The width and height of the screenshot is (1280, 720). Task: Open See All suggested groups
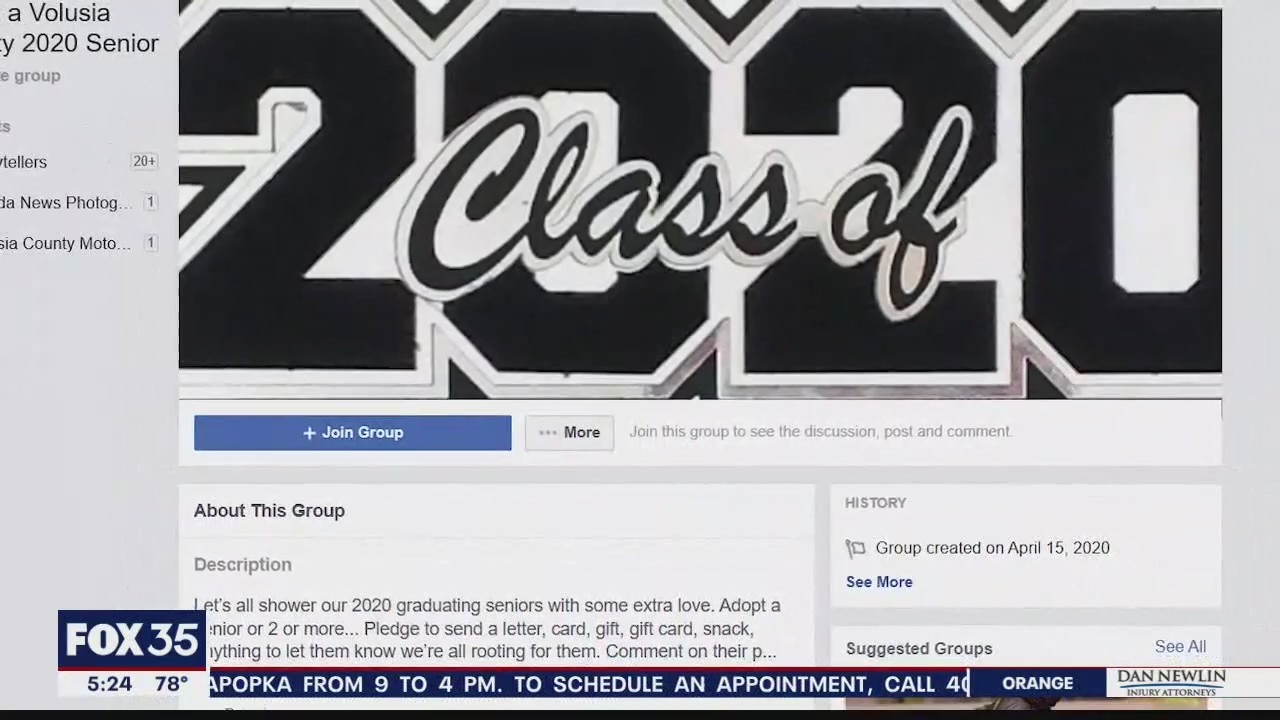1180,647
